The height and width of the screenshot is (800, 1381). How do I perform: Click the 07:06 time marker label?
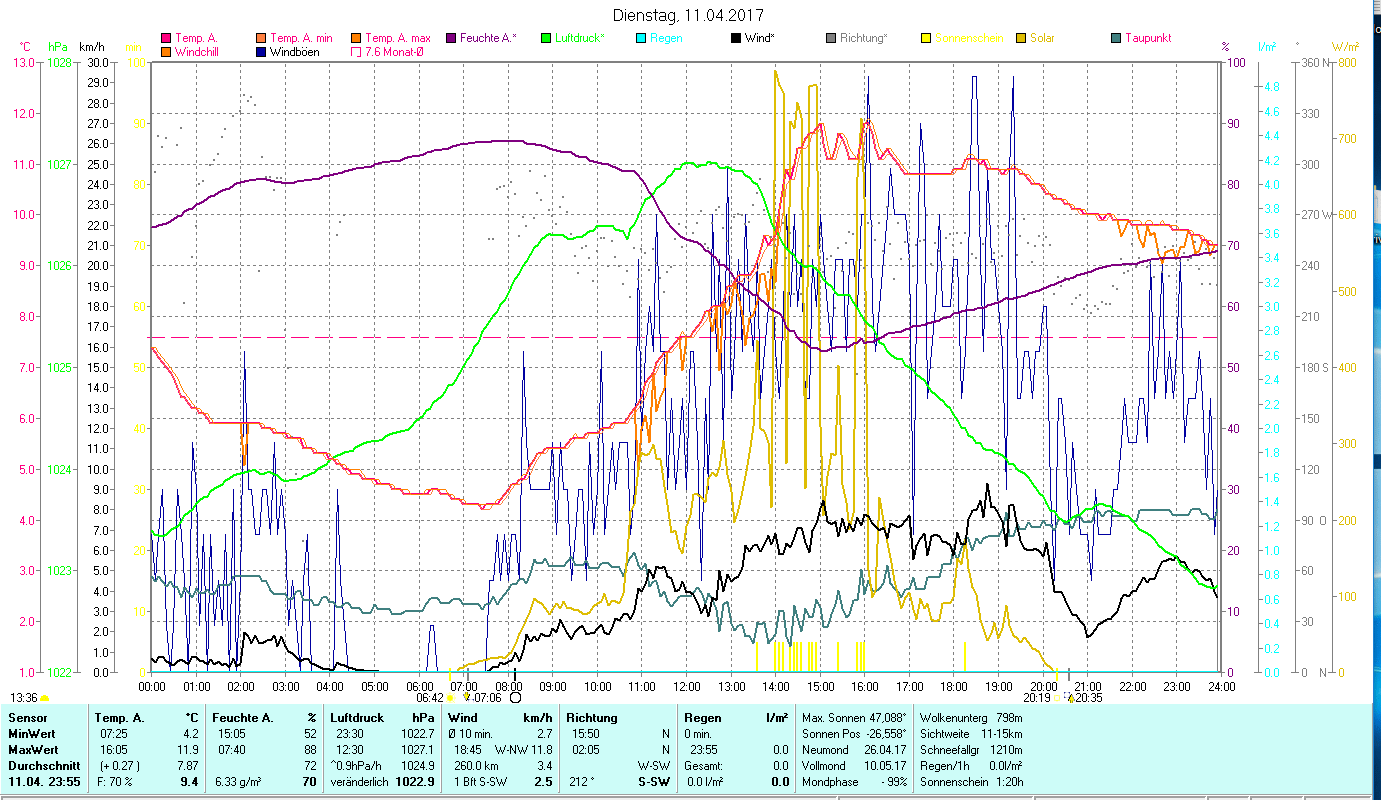tap(488, 698)
